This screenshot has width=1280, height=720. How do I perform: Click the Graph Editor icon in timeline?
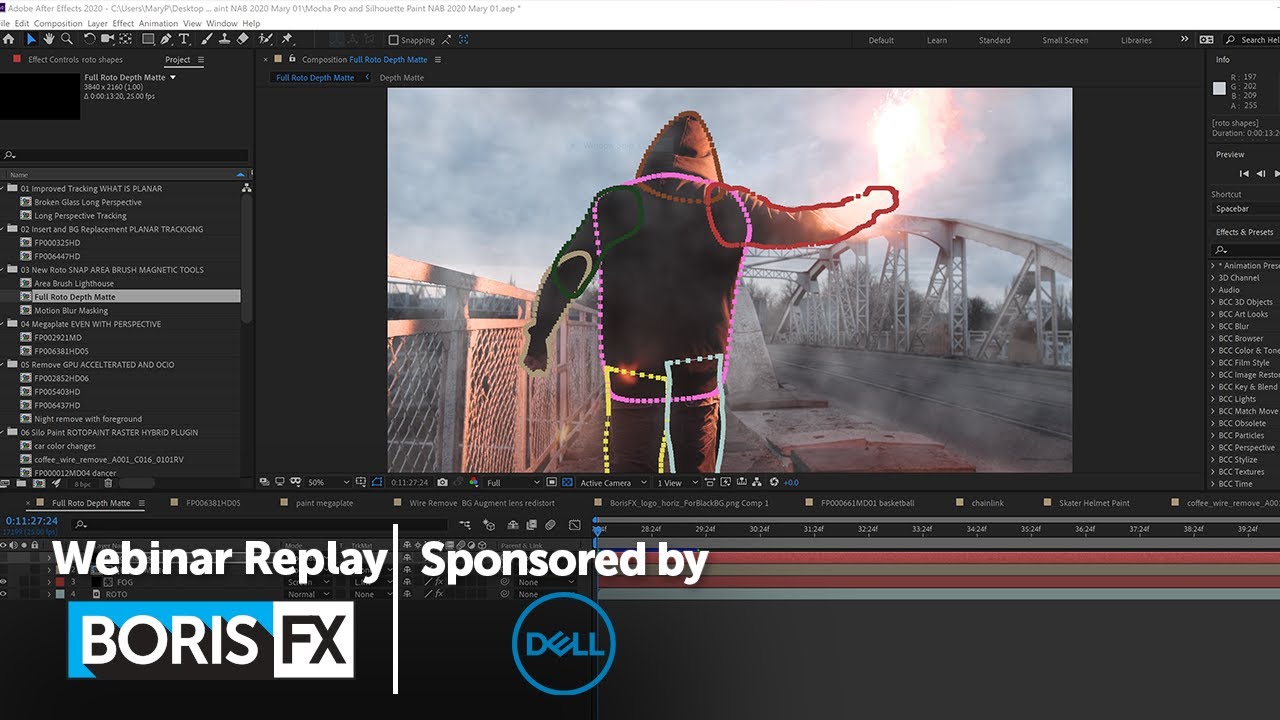tap(577, 524)
